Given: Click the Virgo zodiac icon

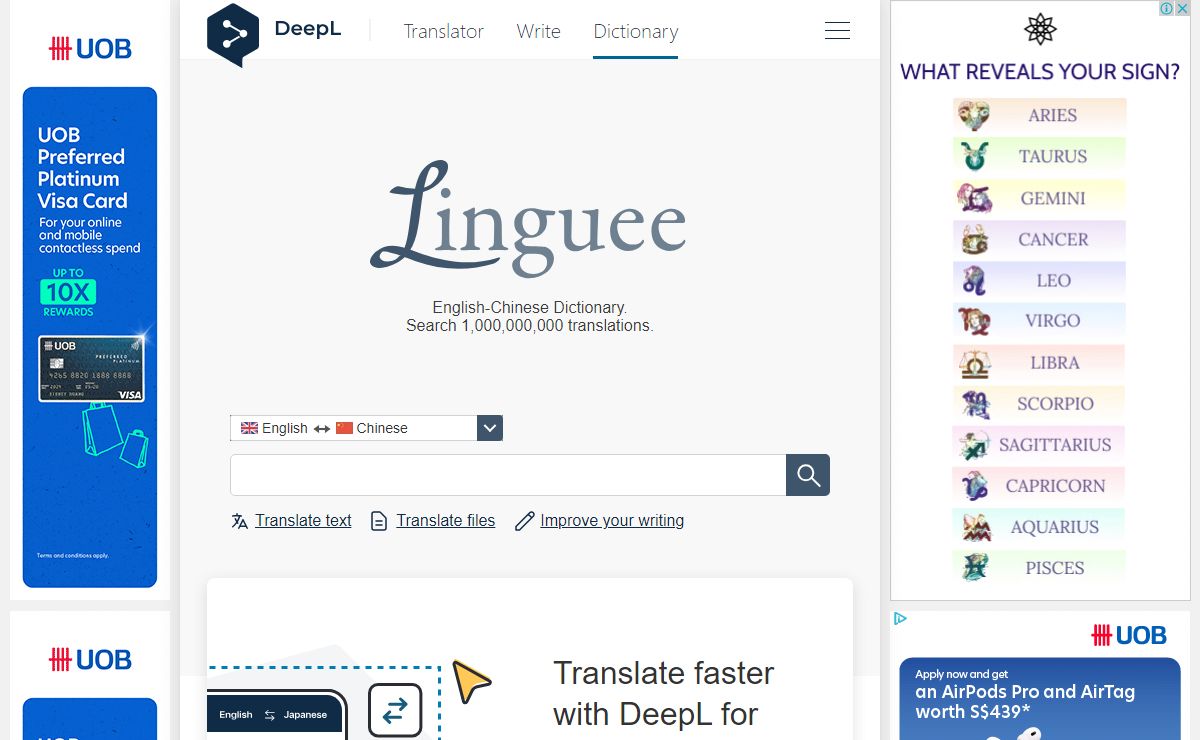Looking at the screenshot, I should click(974, 321).
